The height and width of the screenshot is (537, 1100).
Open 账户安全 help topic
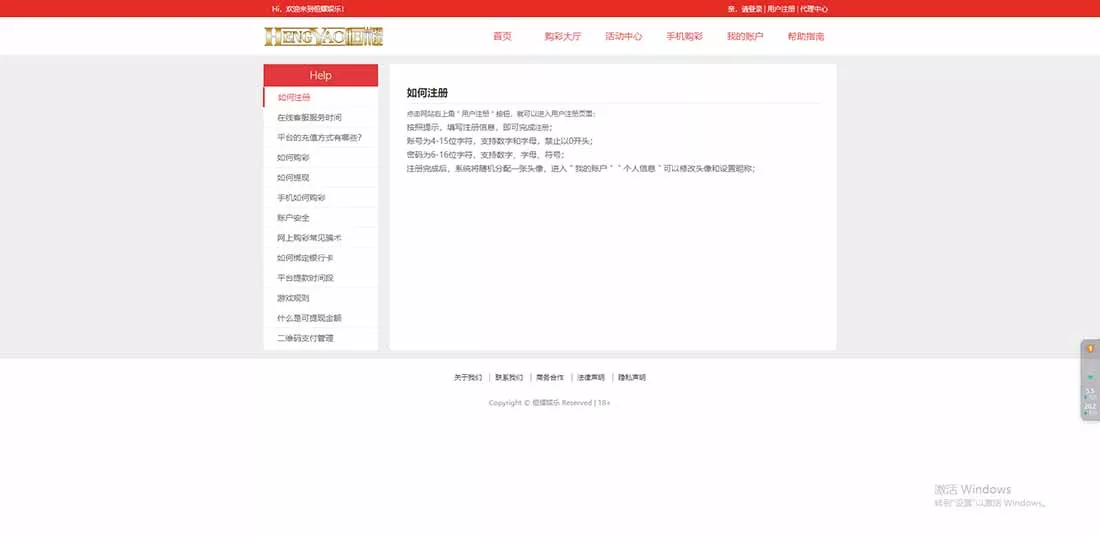tap(294, 218)
